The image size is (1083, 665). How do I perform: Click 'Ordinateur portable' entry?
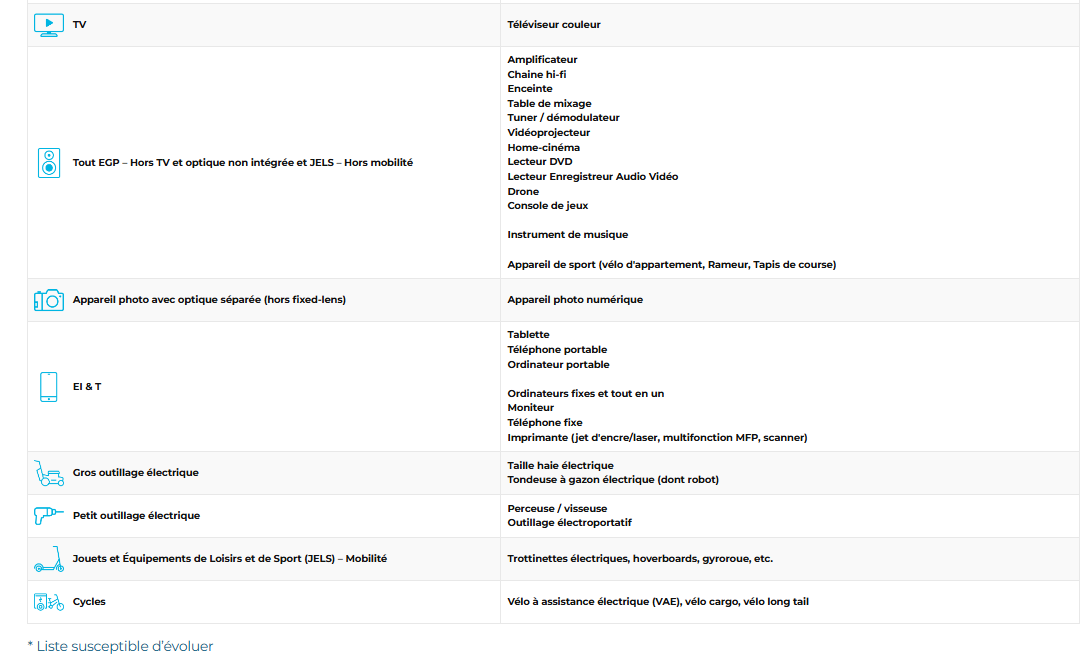(558, 365)
